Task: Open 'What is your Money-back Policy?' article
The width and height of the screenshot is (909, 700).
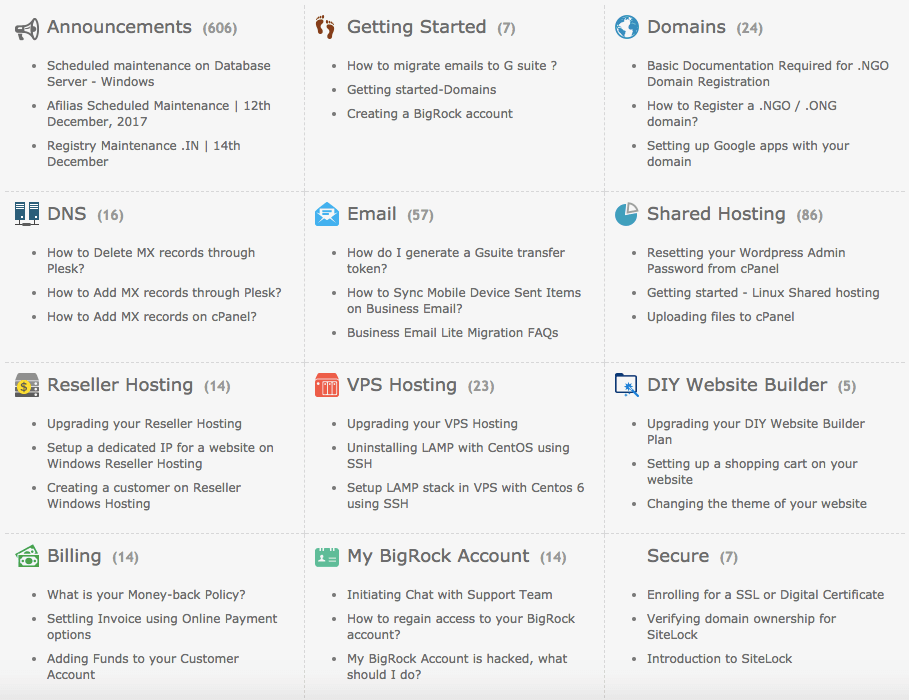Action: click(146, 594)
